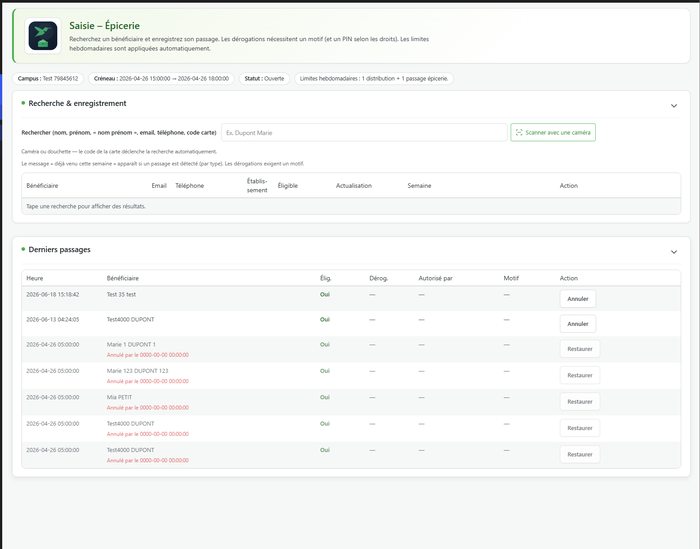This screenshot has width=700, height=549.
Task: Click the Éligible column header
Action: tap(288, 186)
